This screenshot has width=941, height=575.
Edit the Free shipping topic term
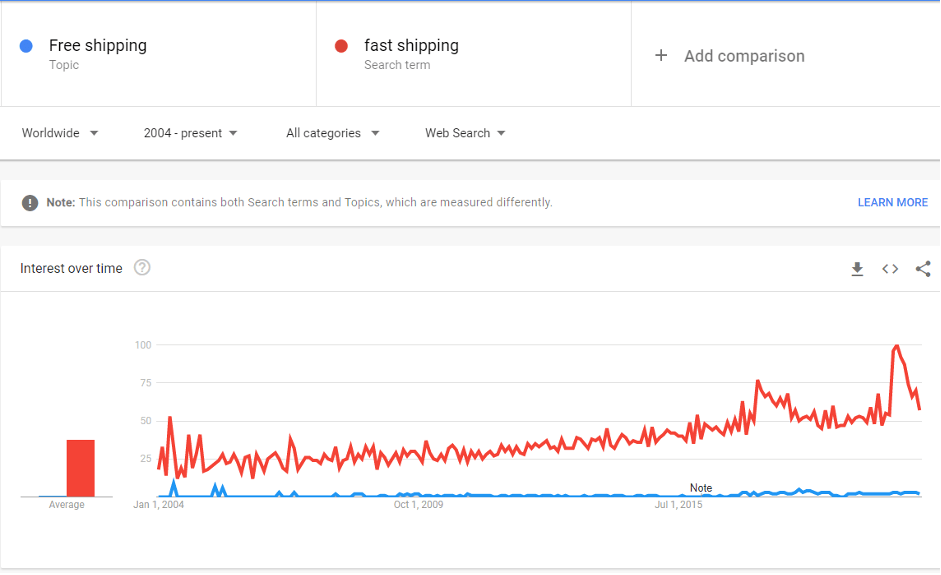[x=98, y=46]
